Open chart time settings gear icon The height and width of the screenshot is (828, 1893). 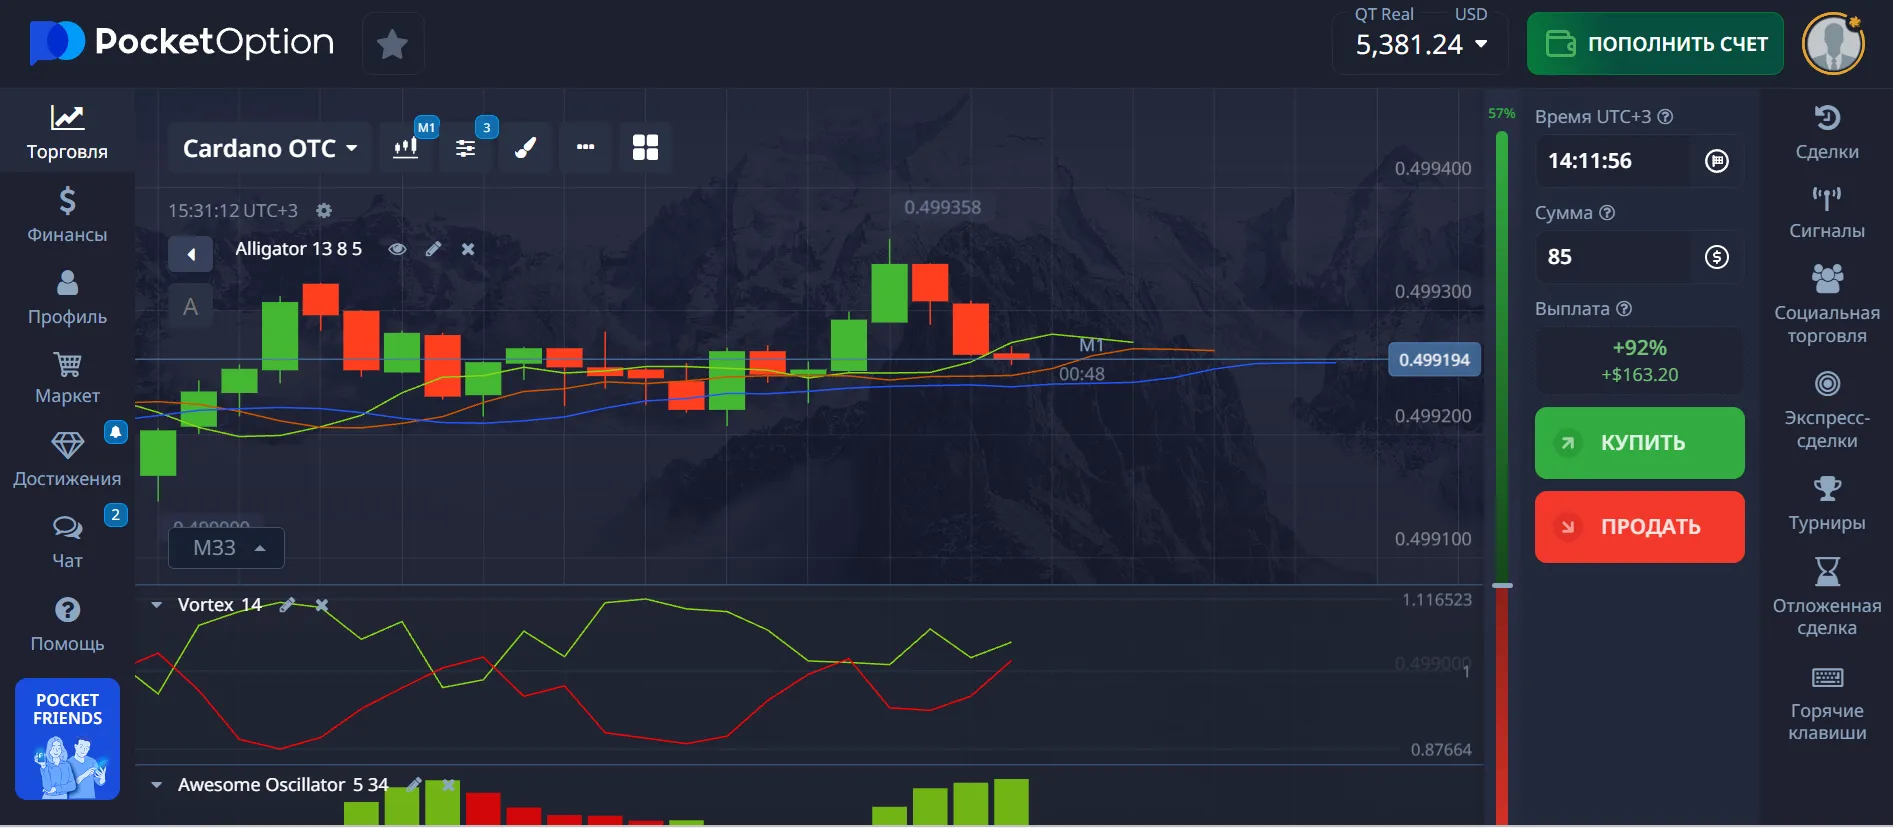click(x=324, y=211)
